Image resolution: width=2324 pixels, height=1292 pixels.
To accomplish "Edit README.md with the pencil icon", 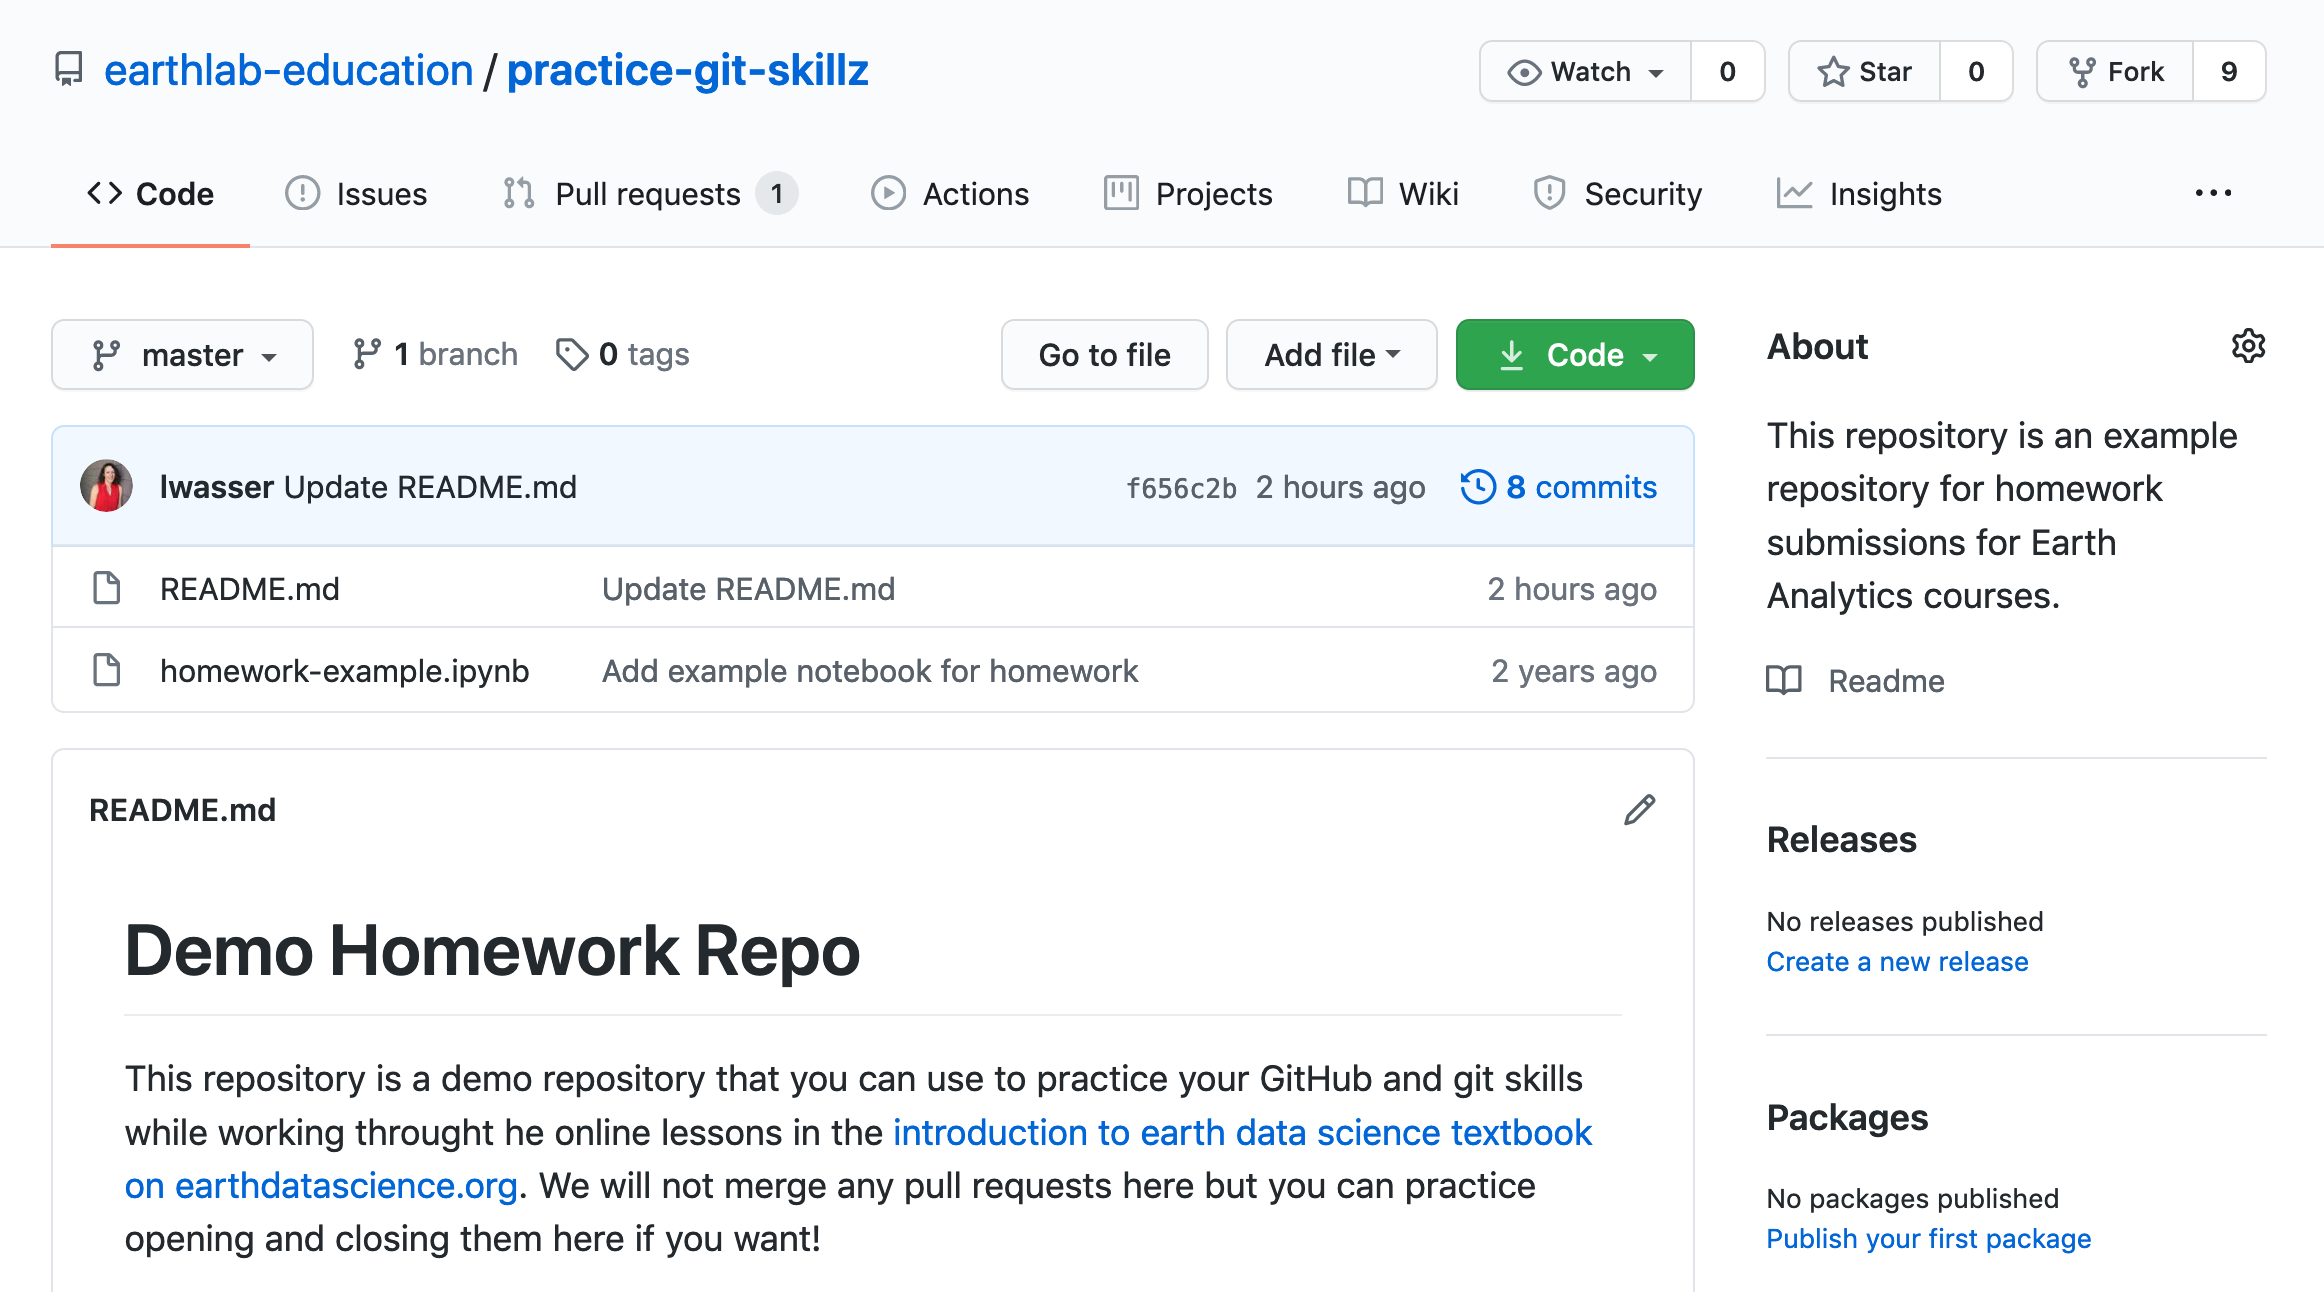I will (x=1640, y=810).
